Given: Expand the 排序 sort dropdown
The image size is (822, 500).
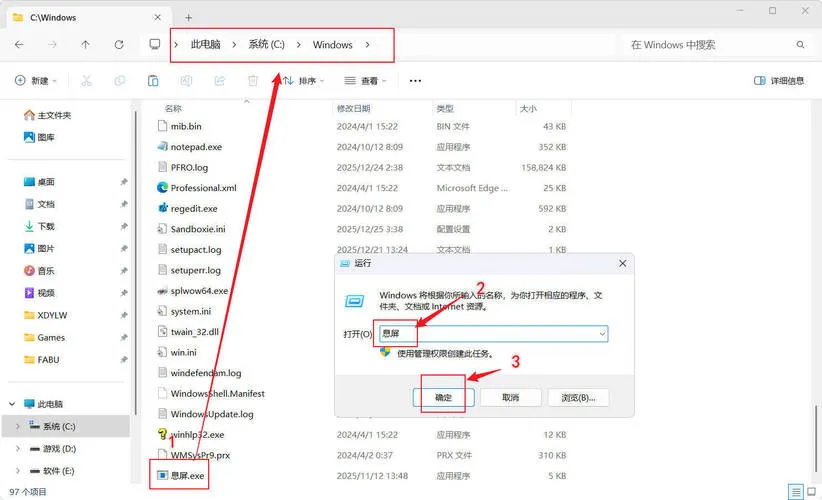Looking at the screenshot, I should coord(302,81).
